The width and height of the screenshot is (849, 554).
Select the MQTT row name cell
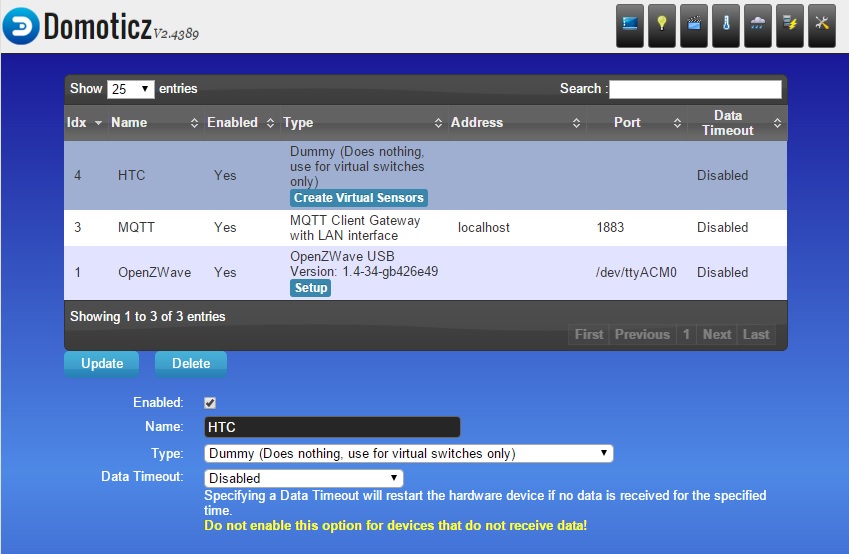pos(136,227)
